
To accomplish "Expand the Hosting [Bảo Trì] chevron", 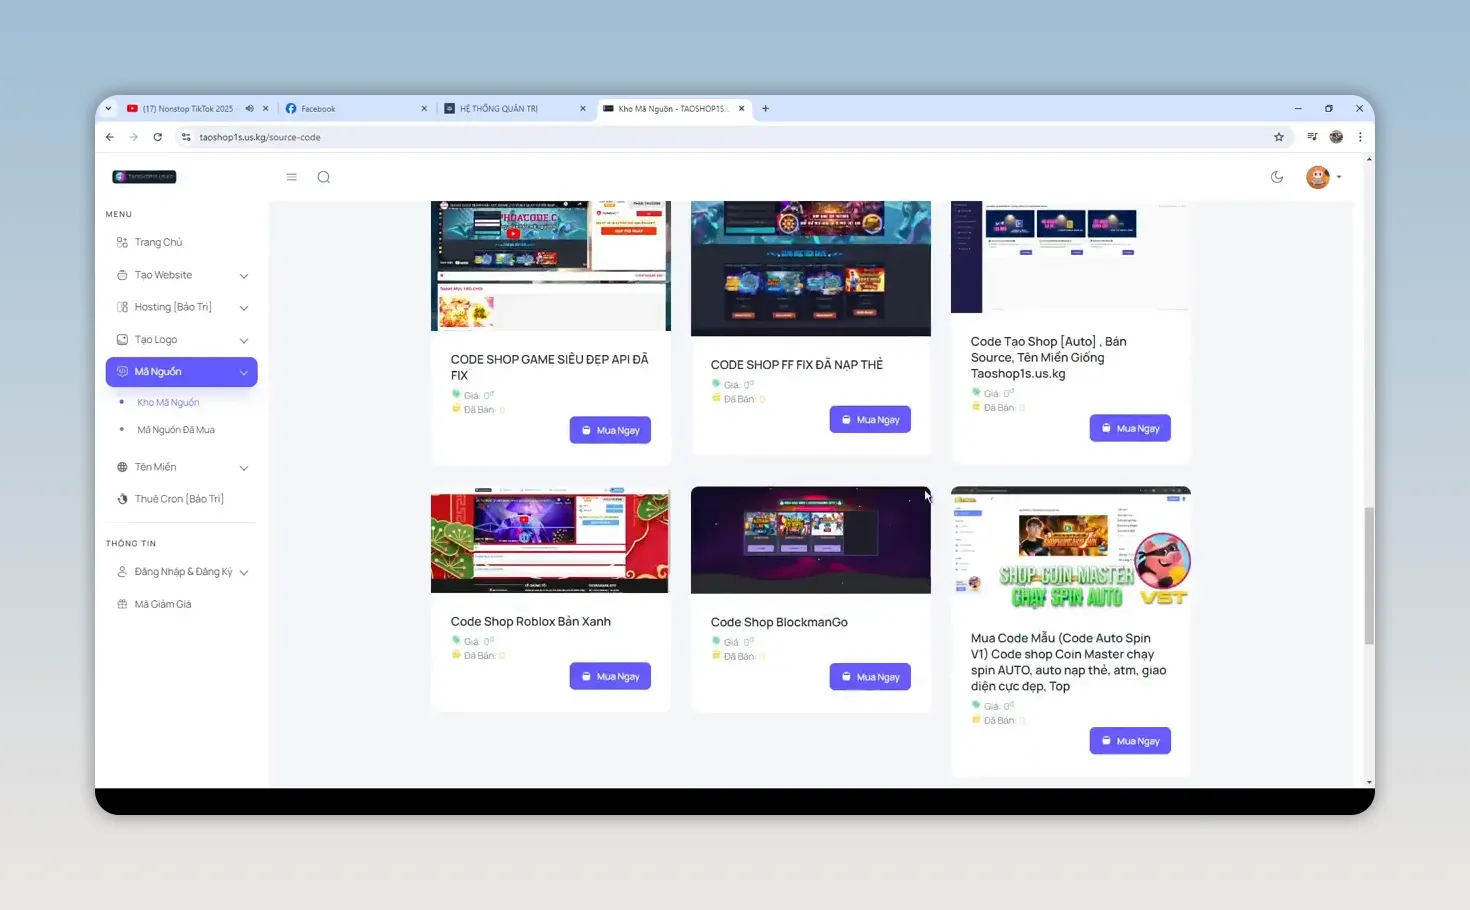I will [243, 308].
